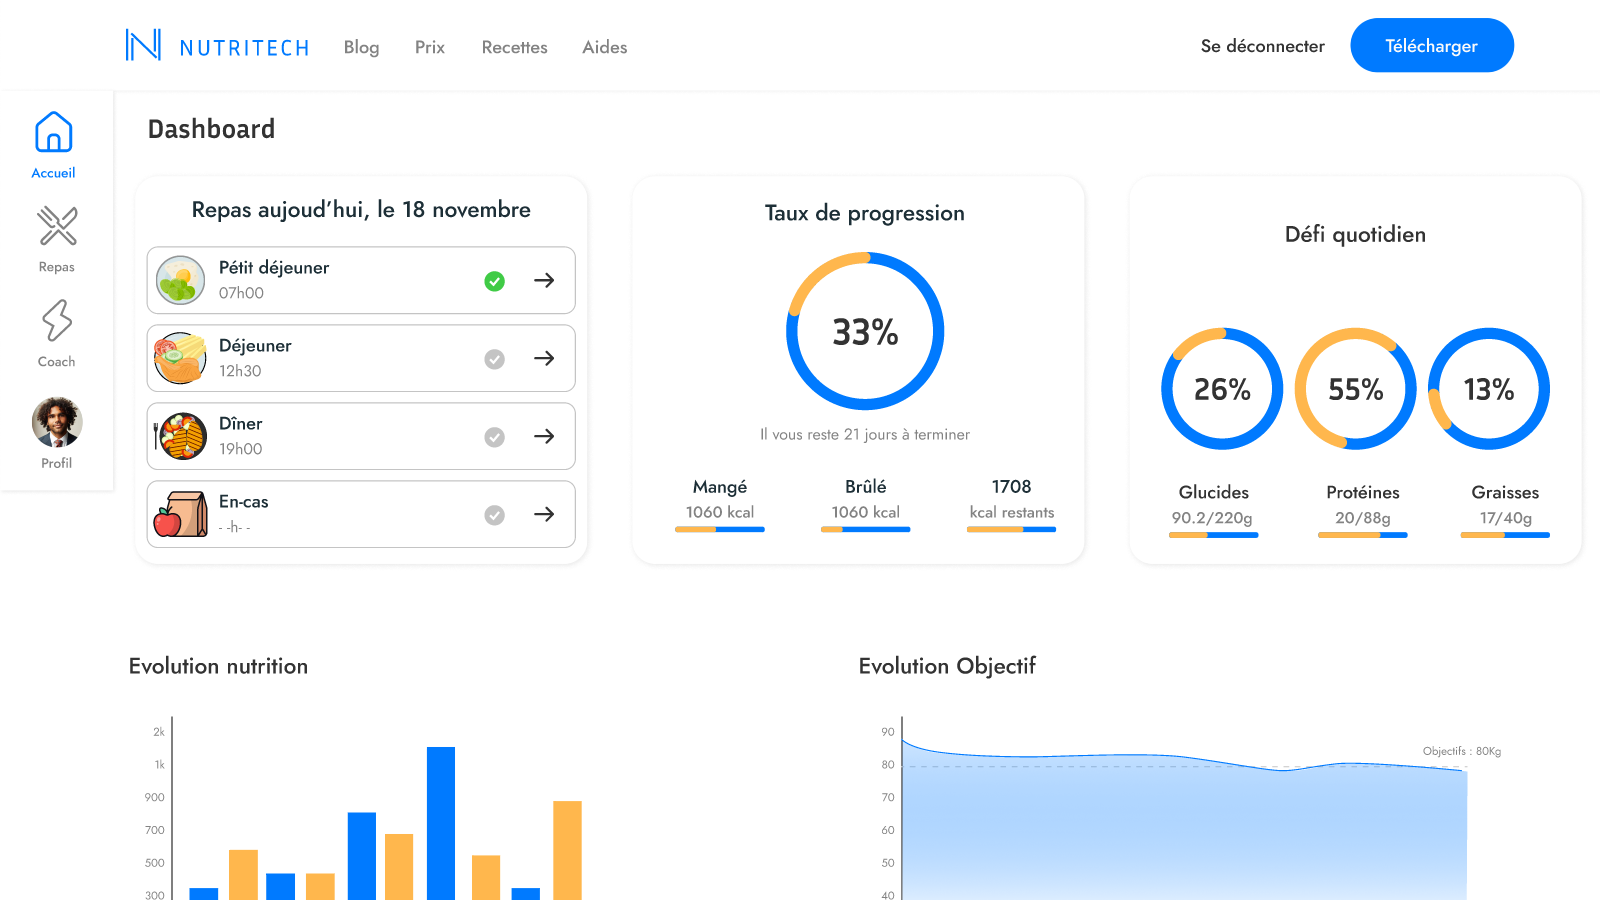Click the Nutritech logo icon

pyautogui.click(x=143, y=45)
